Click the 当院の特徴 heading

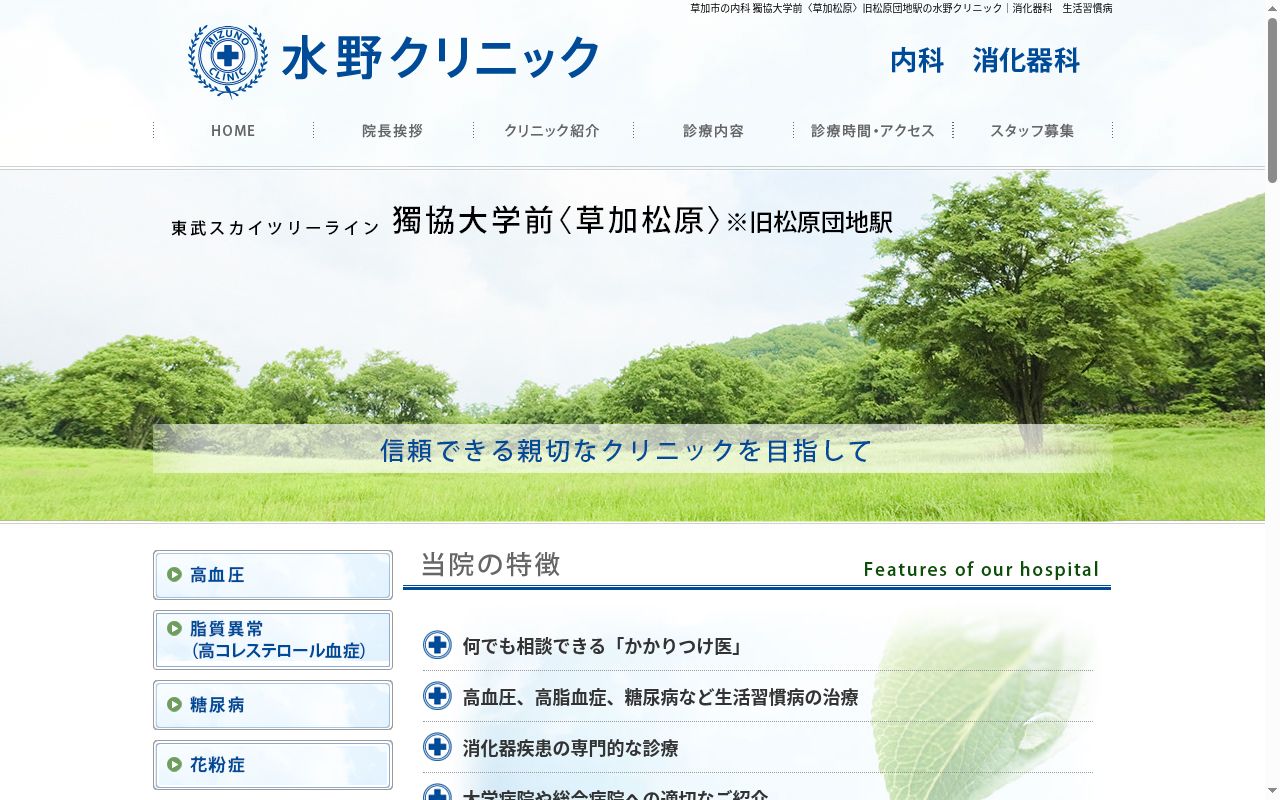pyautogui.click(x=490, y=564)
